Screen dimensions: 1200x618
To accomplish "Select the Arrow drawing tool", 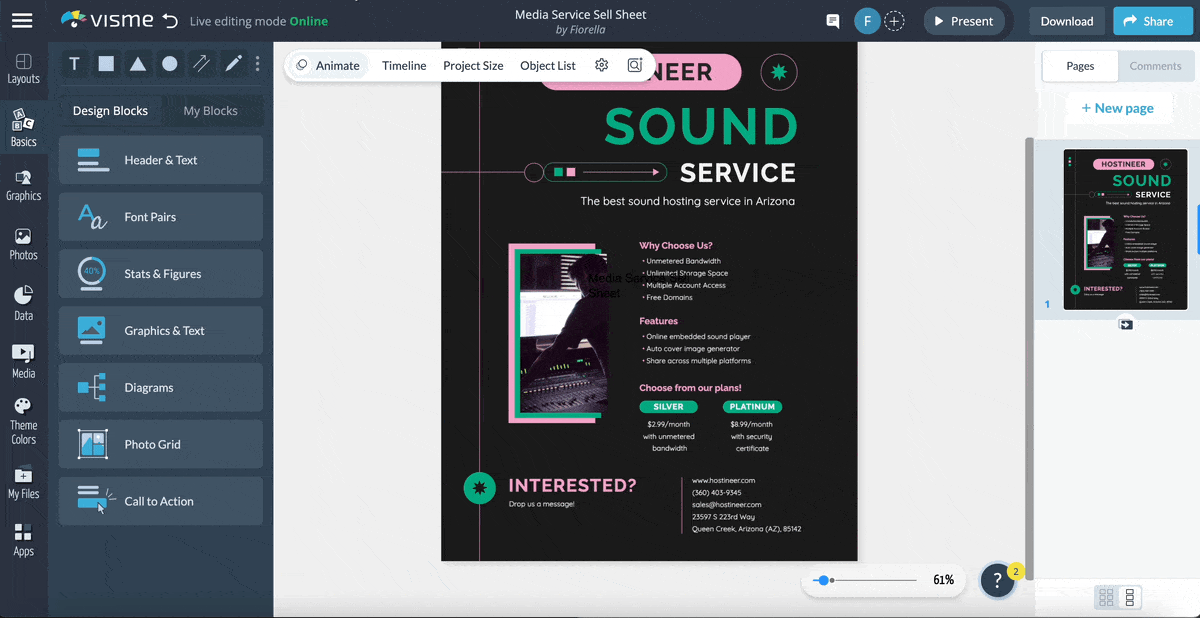I will [x=201, y=64].
